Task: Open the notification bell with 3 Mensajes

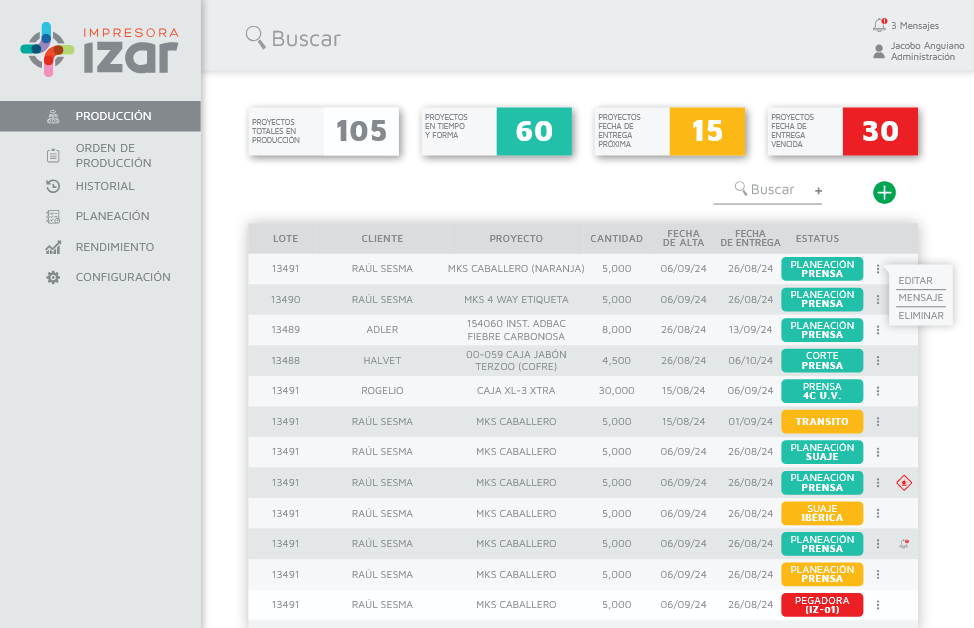Action: (880, 25)
